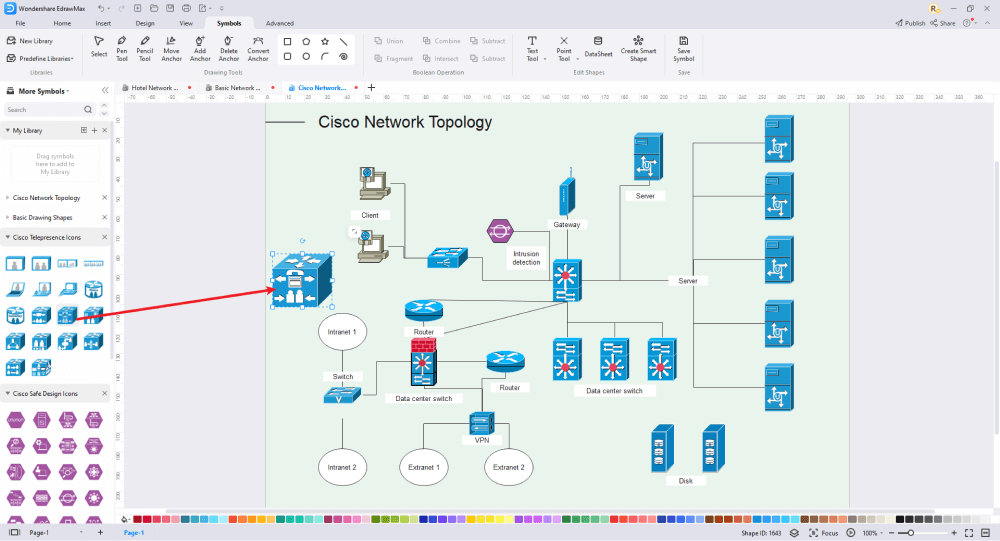Click the fit-to-page icon in status bar
The image size is (1000, 541).
click(969, 533)
